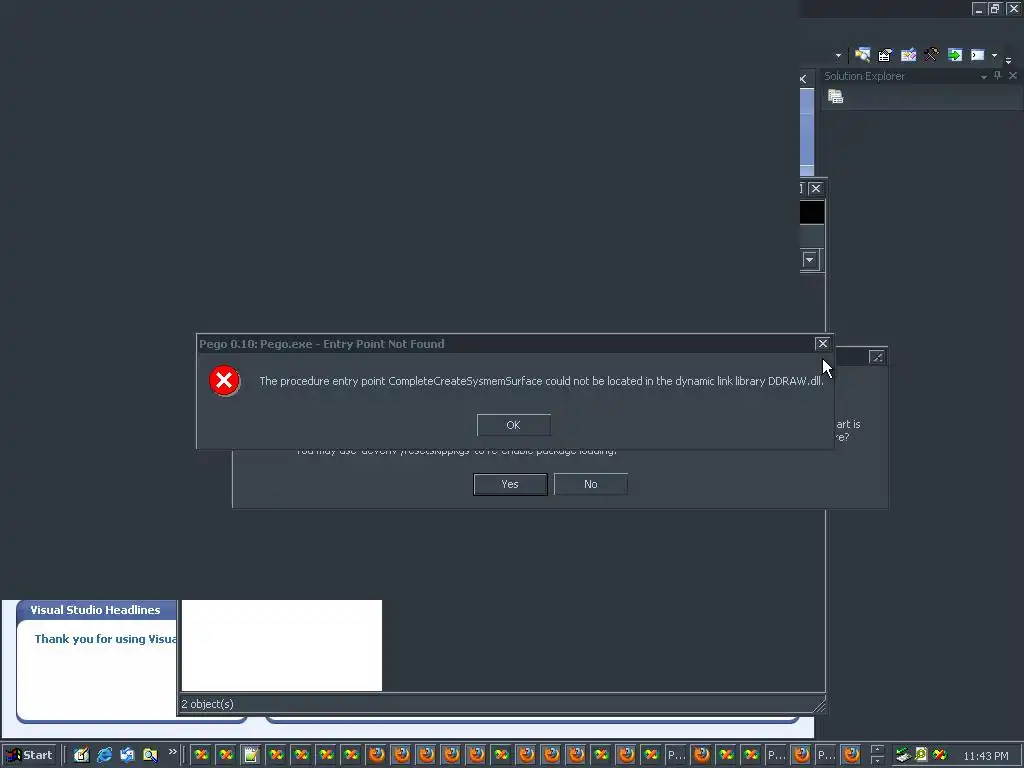Open Solution Explorer window position menu
Image resolution: width=1024 pixels, height=768 pixels.
[984, 76]
